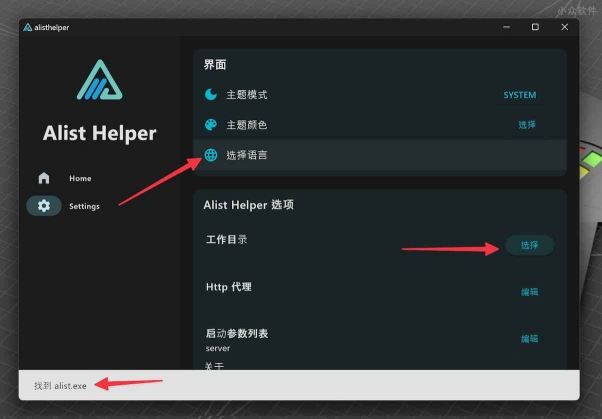Image resolution: width=602 pixels, height=419 pixels.
Task: Click the palette icon beside 主题颜色
Action: 211,125
